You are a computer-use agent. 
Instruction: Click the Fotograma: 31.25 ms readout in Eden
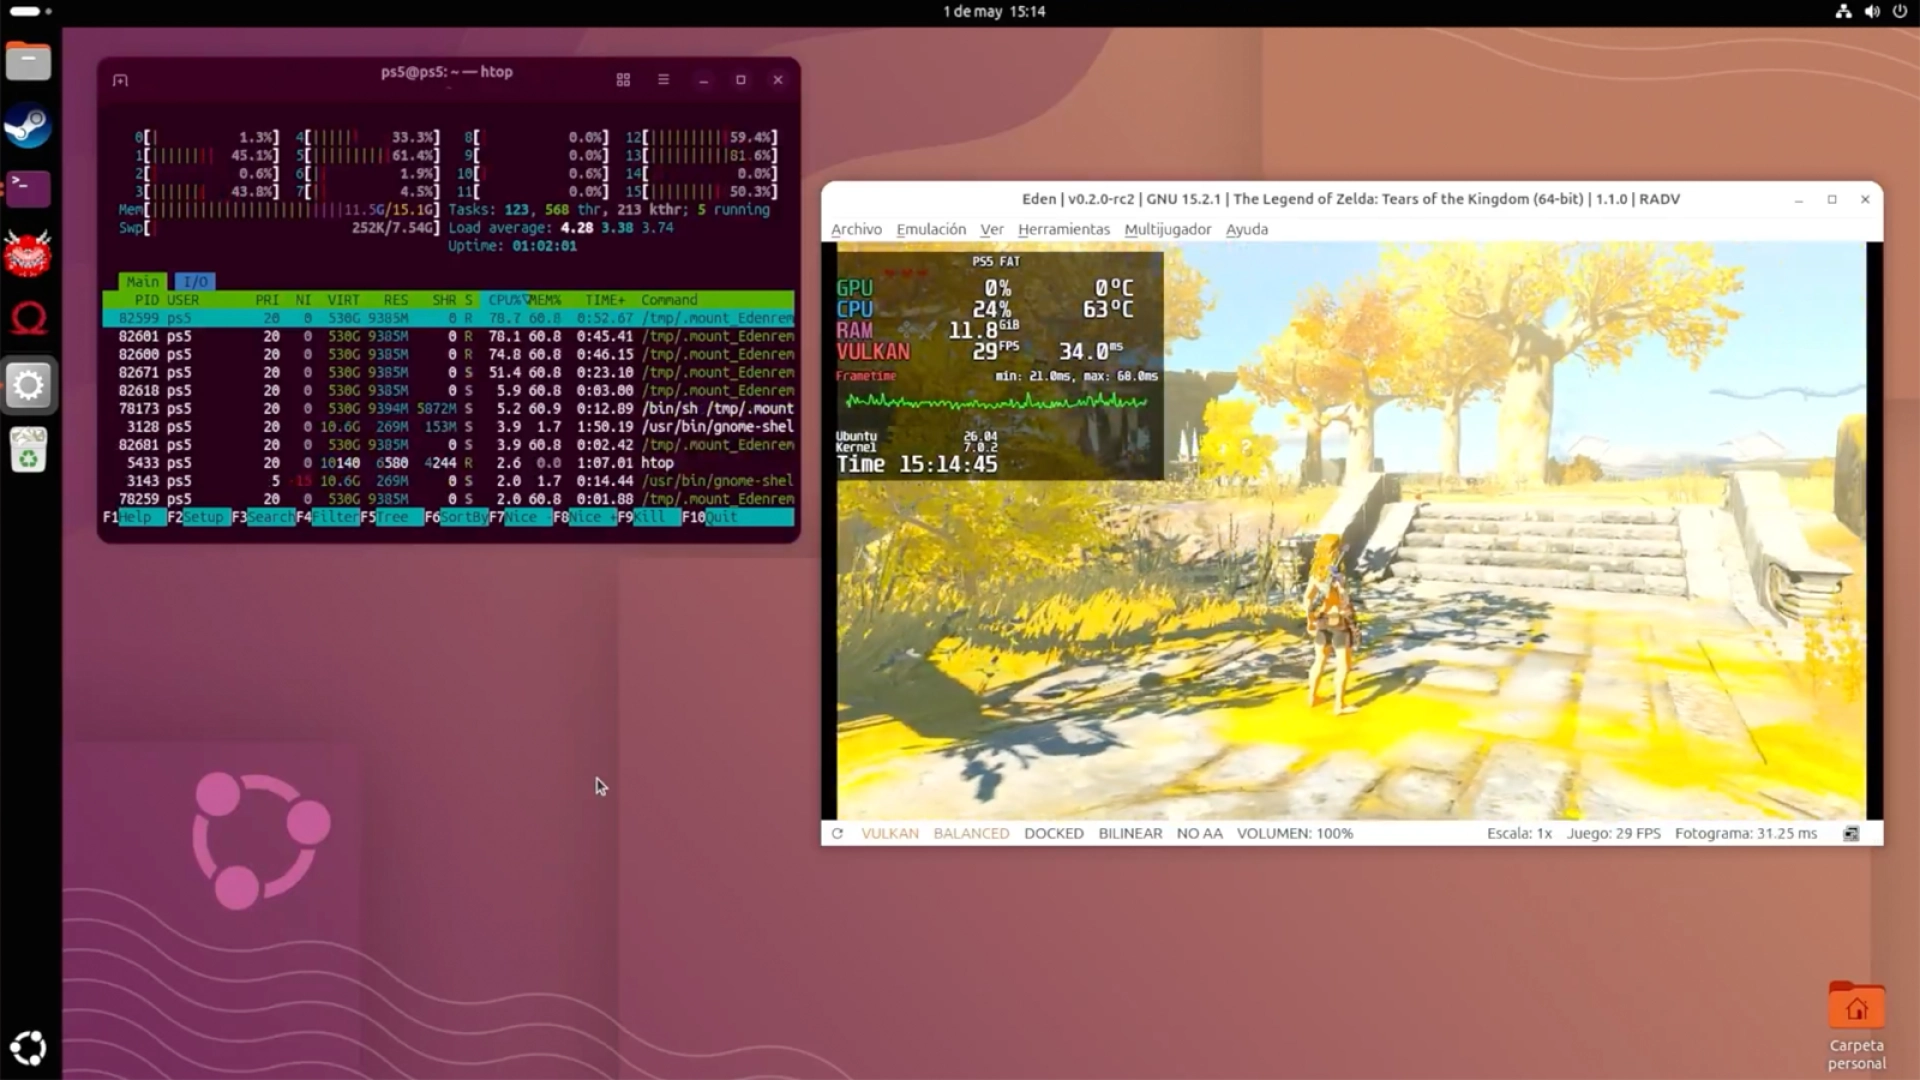(x=1746, y=834)
